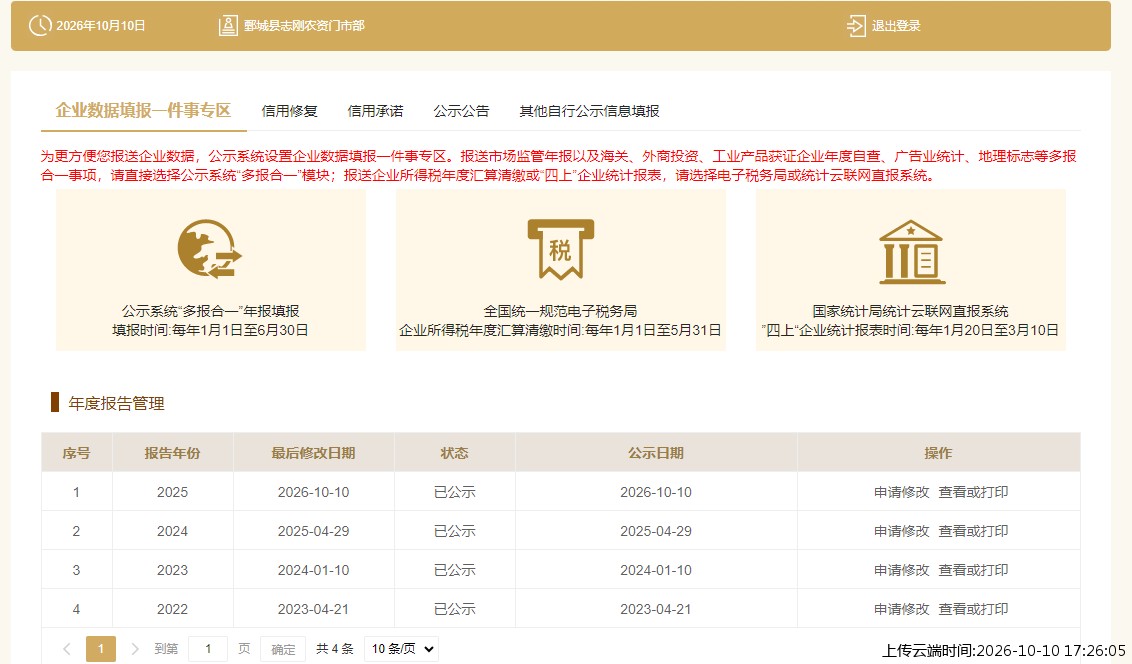Click the 2026年10月10日 date in header

[x=101, y=26]
